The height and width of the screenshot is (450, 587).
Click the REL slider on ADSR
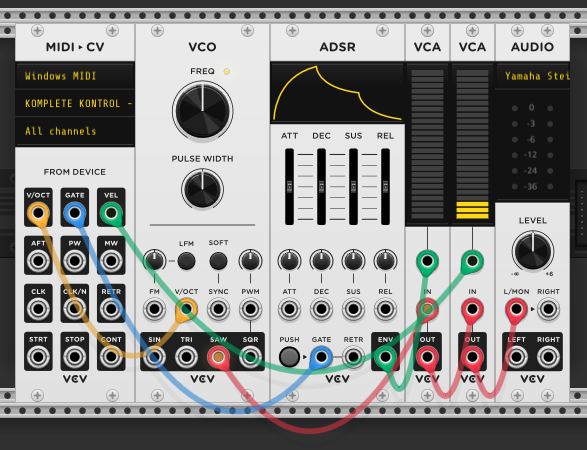click(385, 186)
